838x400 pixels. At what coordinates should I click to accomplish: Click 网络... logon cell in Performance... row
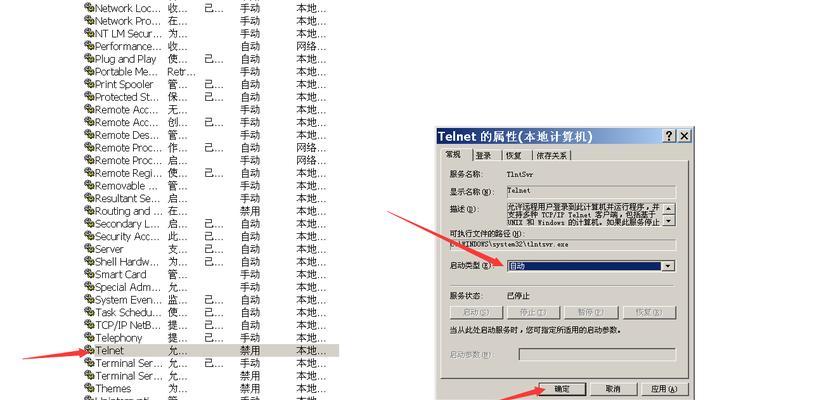click(x=311, y=46)
